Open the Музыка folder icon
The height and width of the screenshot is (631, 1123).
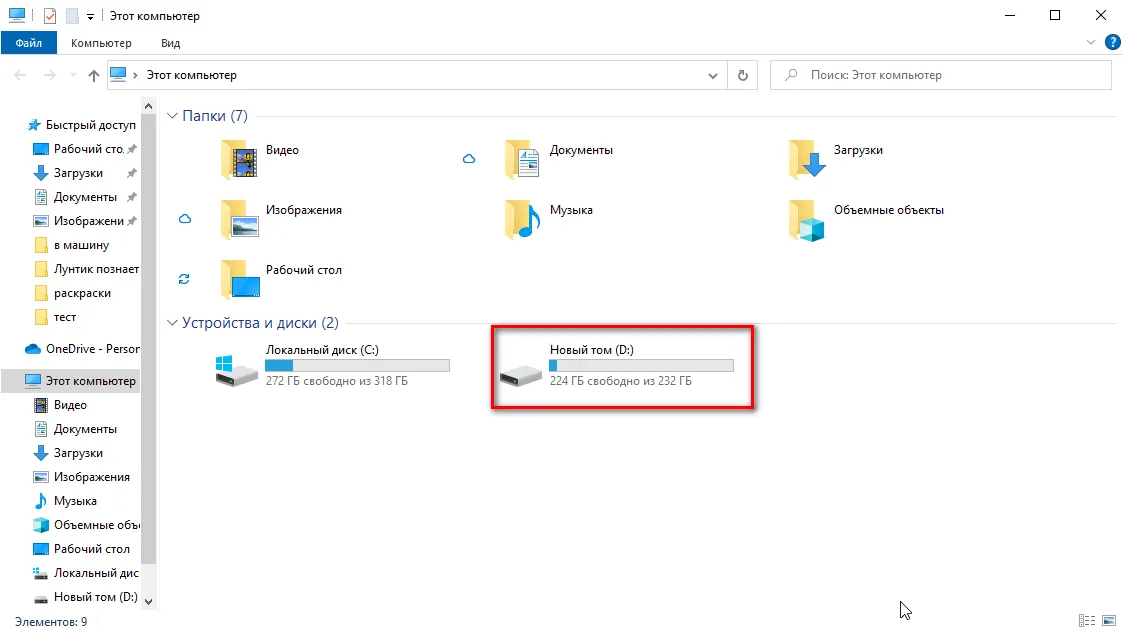523,218
